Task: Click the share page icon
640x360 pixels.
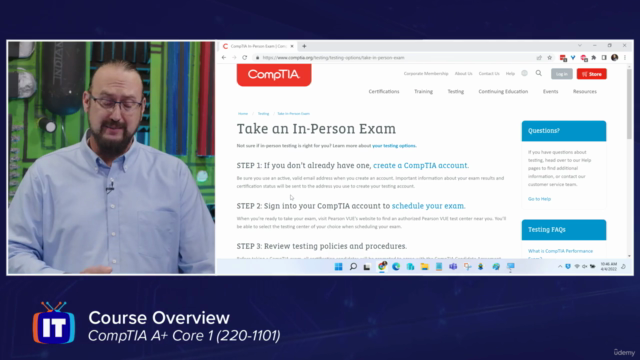Action: (x=539, y=58)
